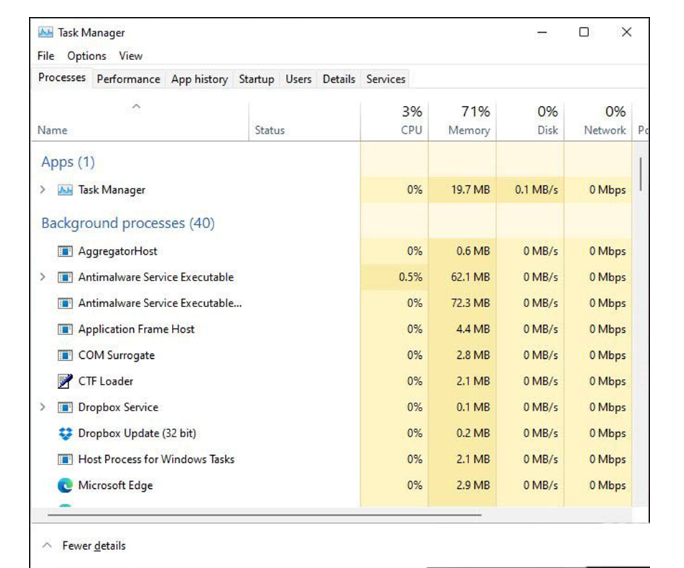This screenshot has height=568, width=684.
Task: Click the Application Frame Host icon
Action: coord(65,330)
